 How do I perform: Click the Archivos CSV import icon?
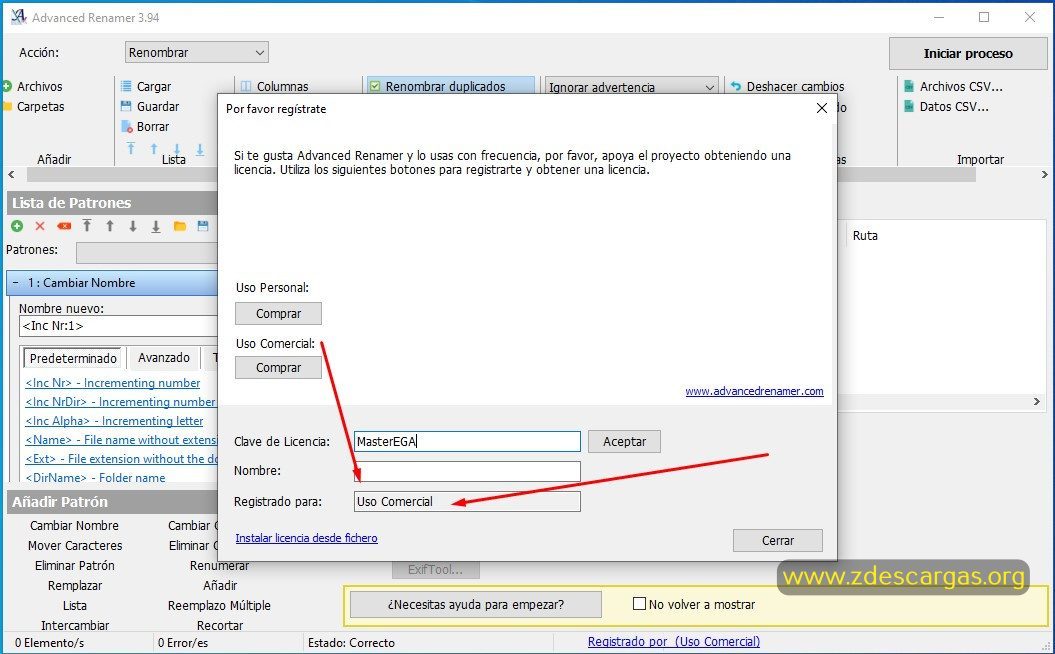pos(909,86)
